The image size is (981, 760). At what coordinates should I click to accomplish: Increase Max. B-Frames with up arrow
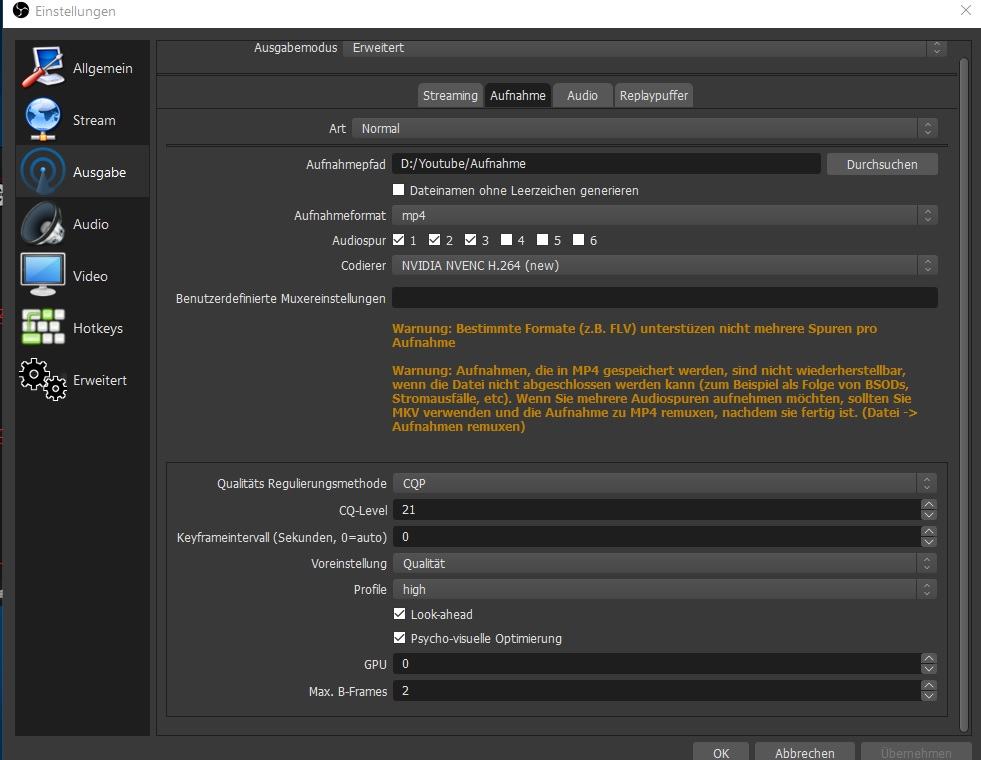click(x=928, y=685)
